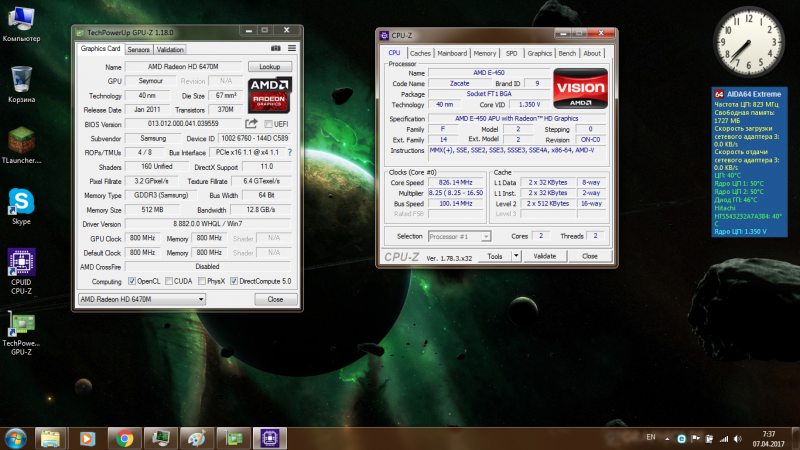Open the Computer desktop icon
Screen dimensions: 800x450
(21, 24)
